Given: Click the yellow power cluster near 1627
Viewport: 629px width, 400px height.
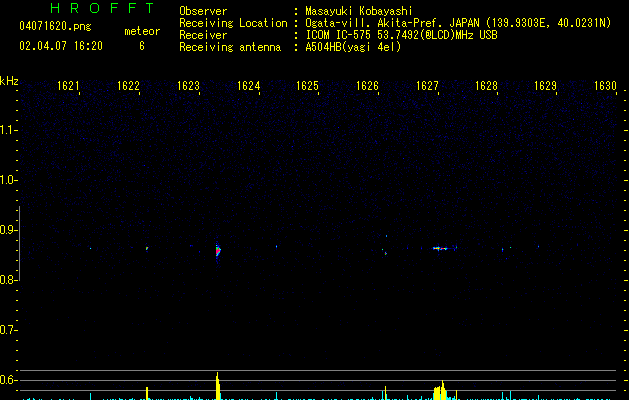Looking at the screenshot, I should [x=440, y=390].
